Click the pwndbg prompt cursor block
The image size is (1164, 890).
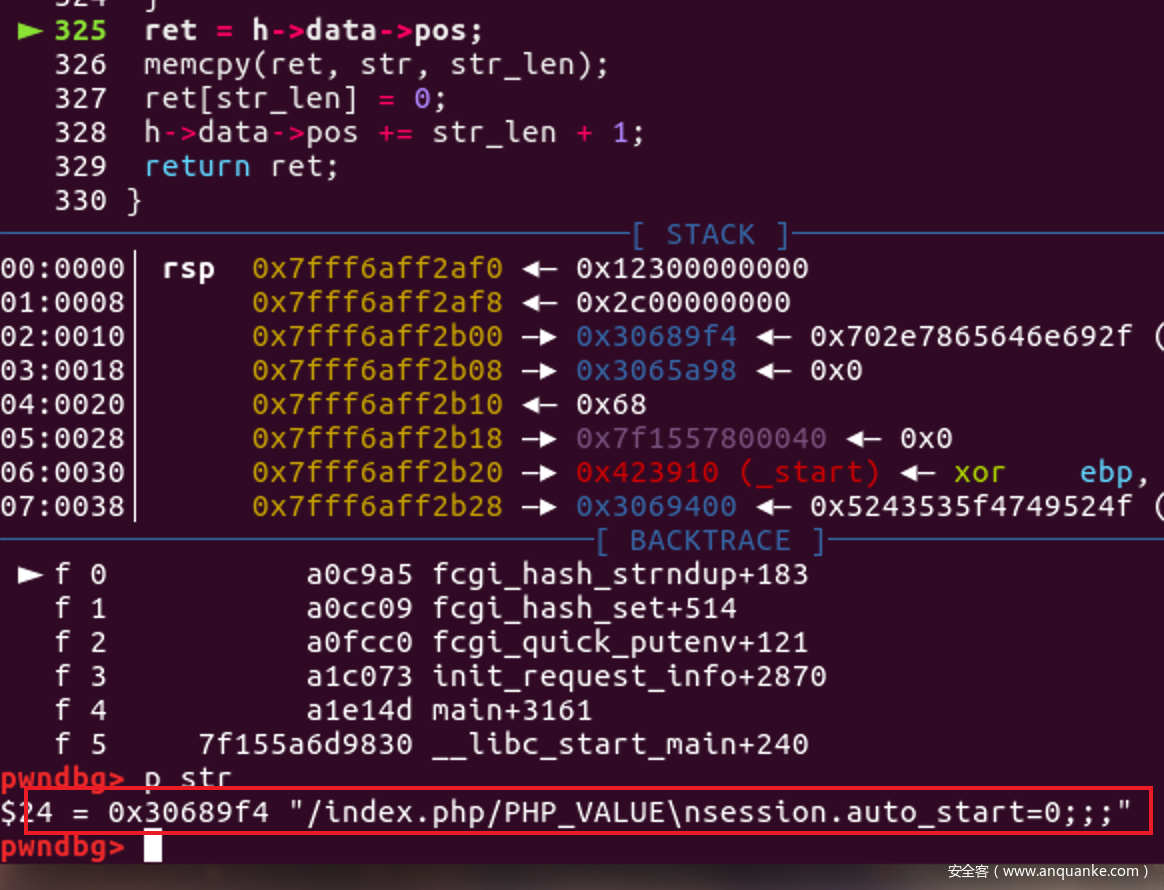[153, 846]
